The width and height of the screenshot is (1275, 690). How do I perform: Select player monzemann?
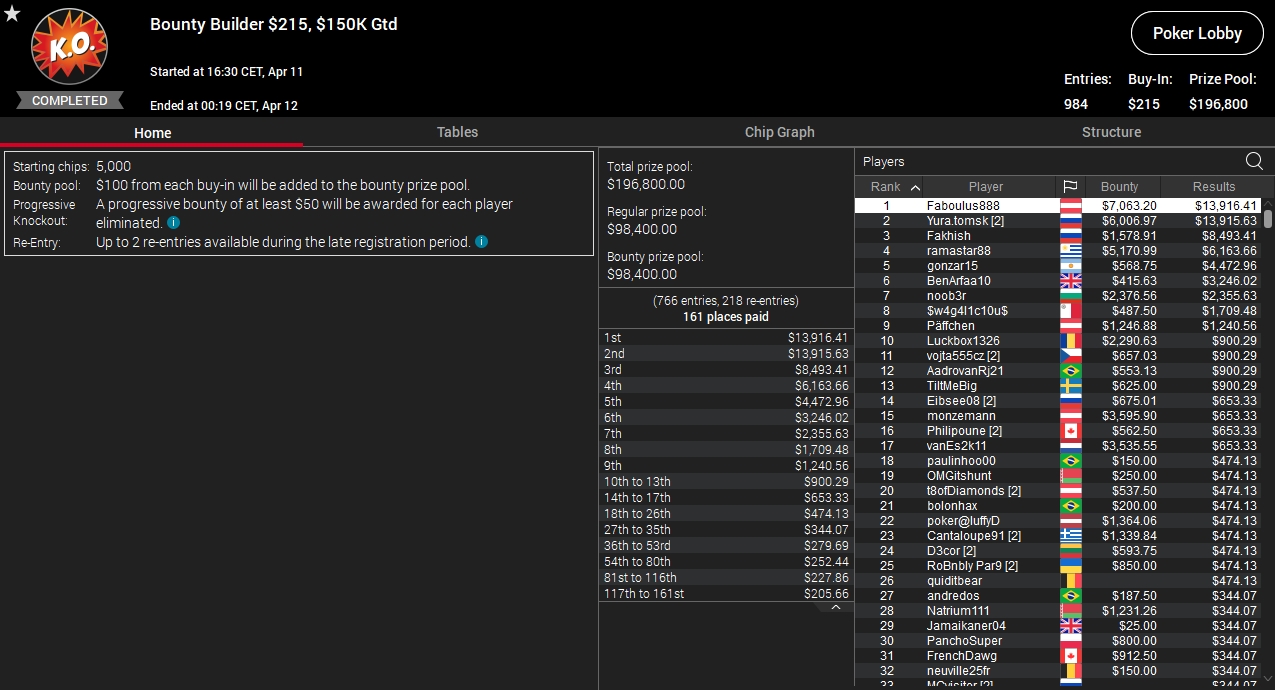[x=1058, y=416]
